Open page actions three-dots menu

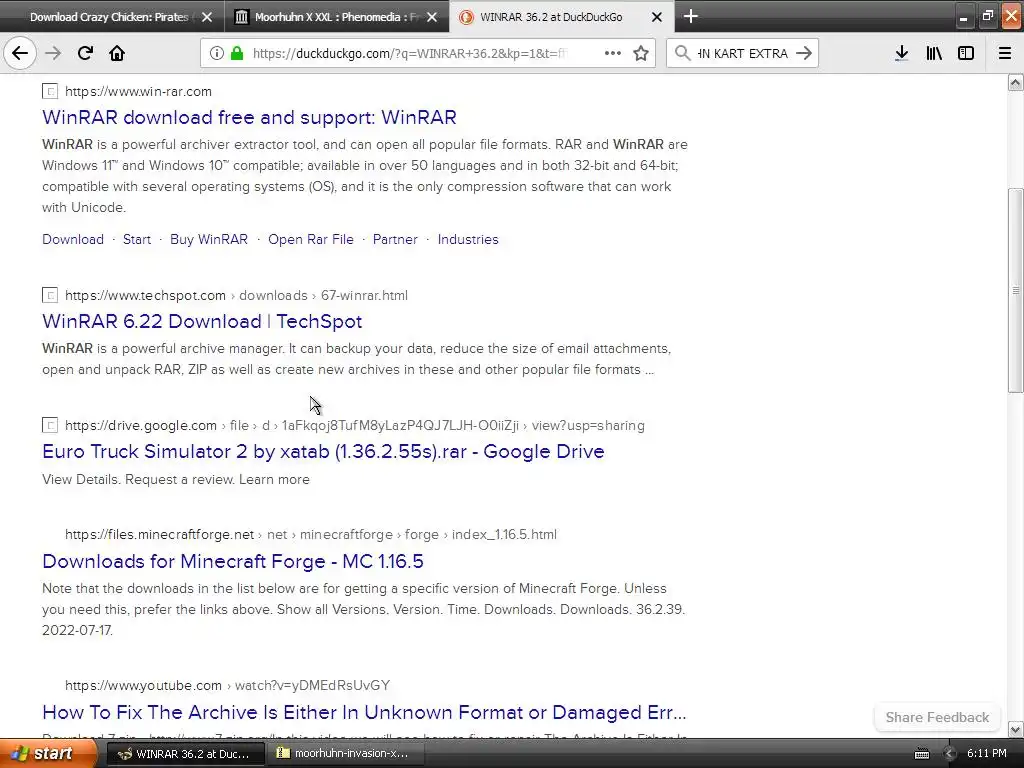pos(613,53)
